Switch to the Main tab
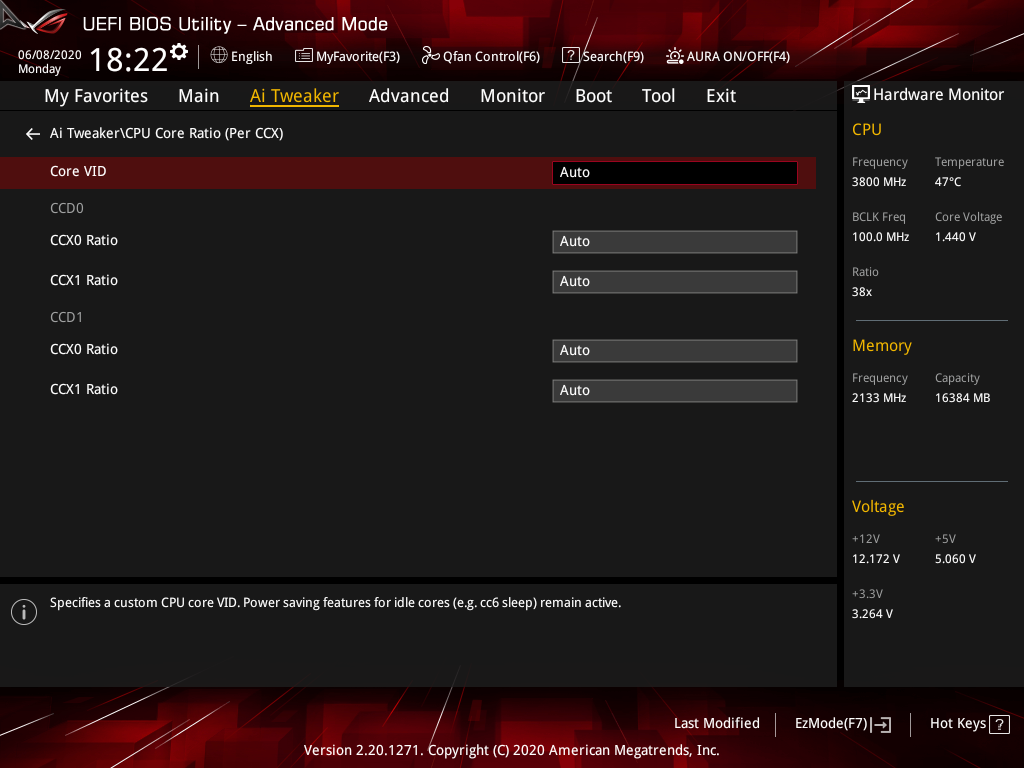This screenshot has width=1024, height=768. (x=199, y=96)
